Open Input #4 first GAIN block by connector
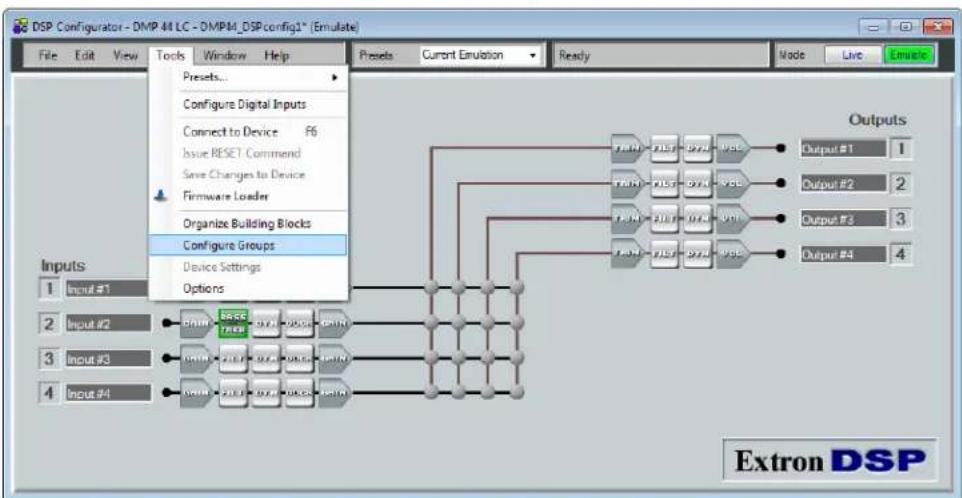The image size is (962, 498). (x=196, y=392)
